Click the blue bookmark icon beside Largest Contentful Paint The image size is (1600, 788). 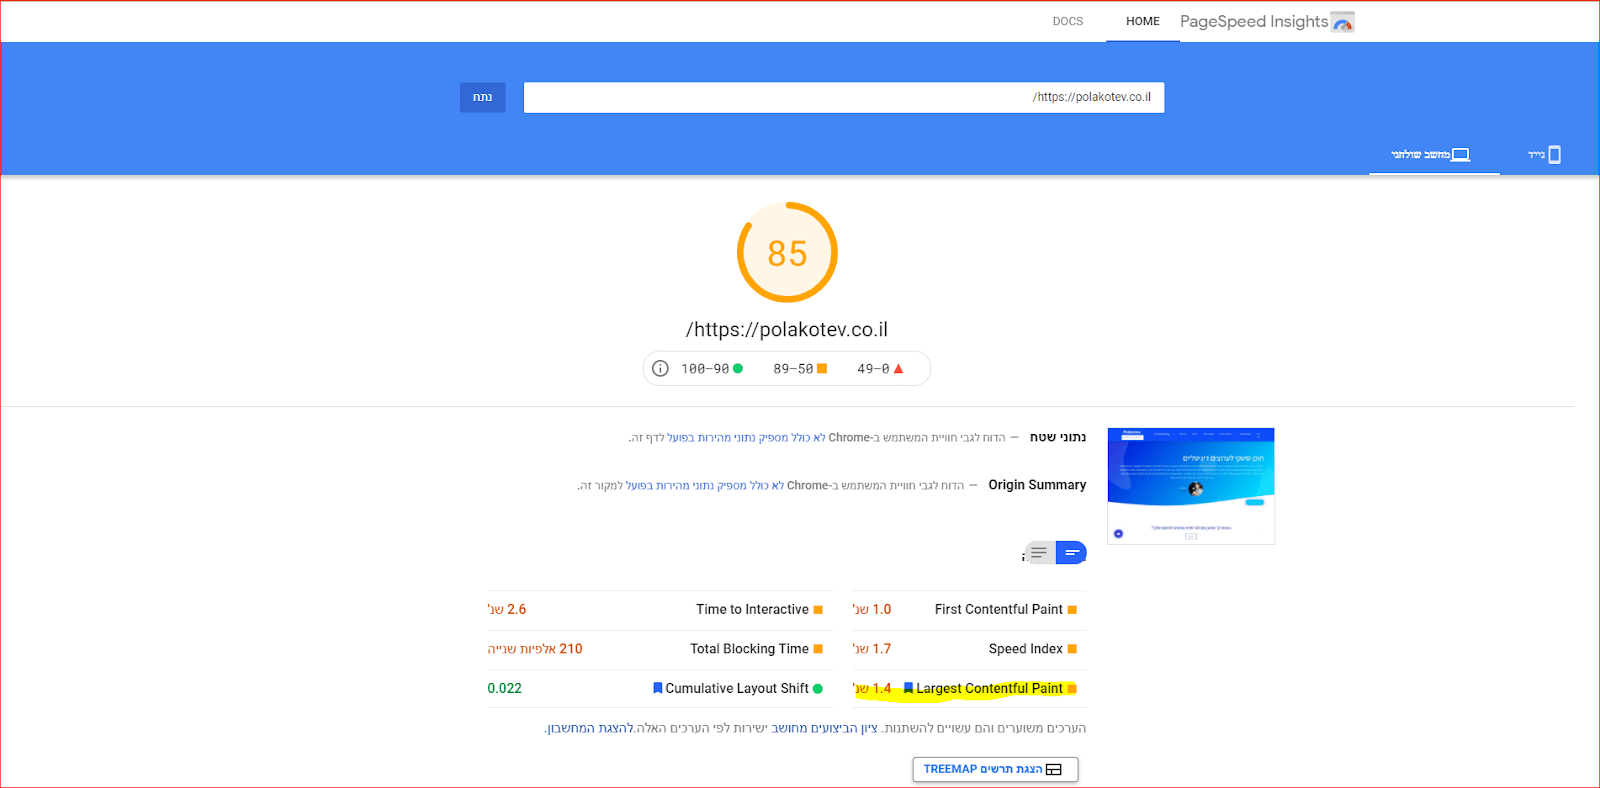pyautogui.click(x=908, y=688)
